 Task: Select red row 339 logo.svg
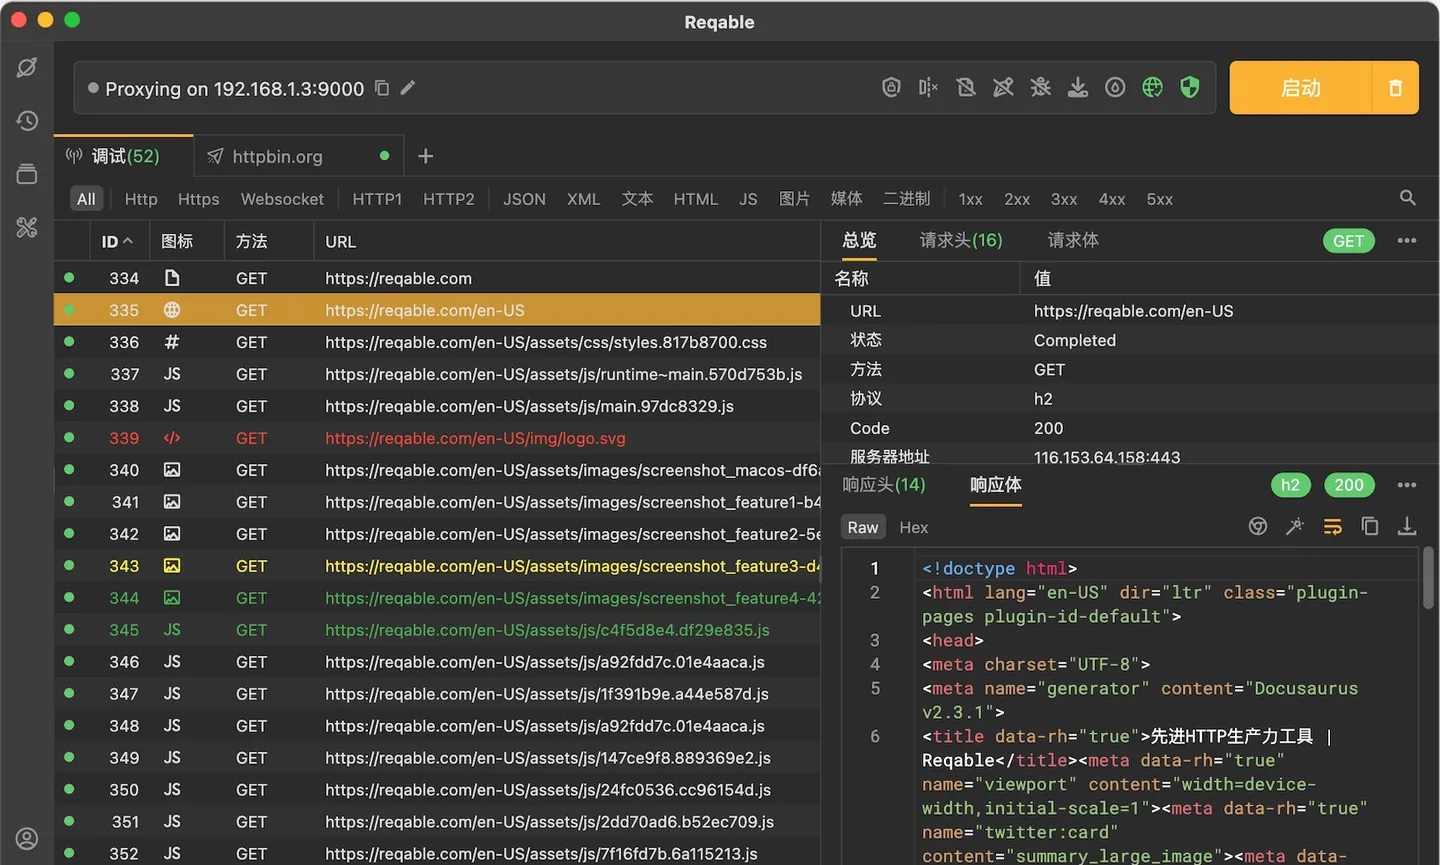[437, 438]
